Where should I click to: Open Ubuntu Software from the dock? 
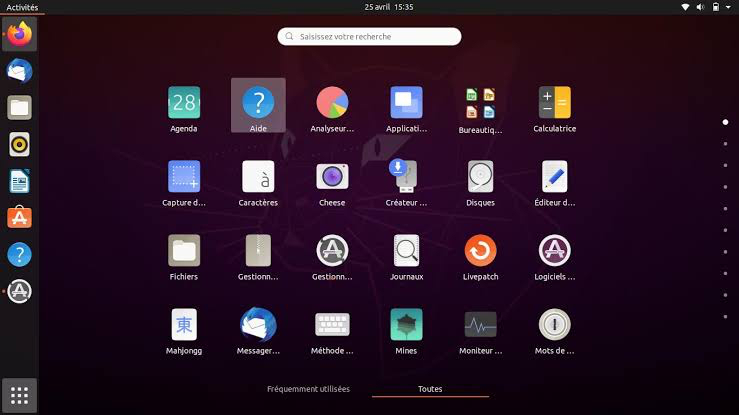19,218
